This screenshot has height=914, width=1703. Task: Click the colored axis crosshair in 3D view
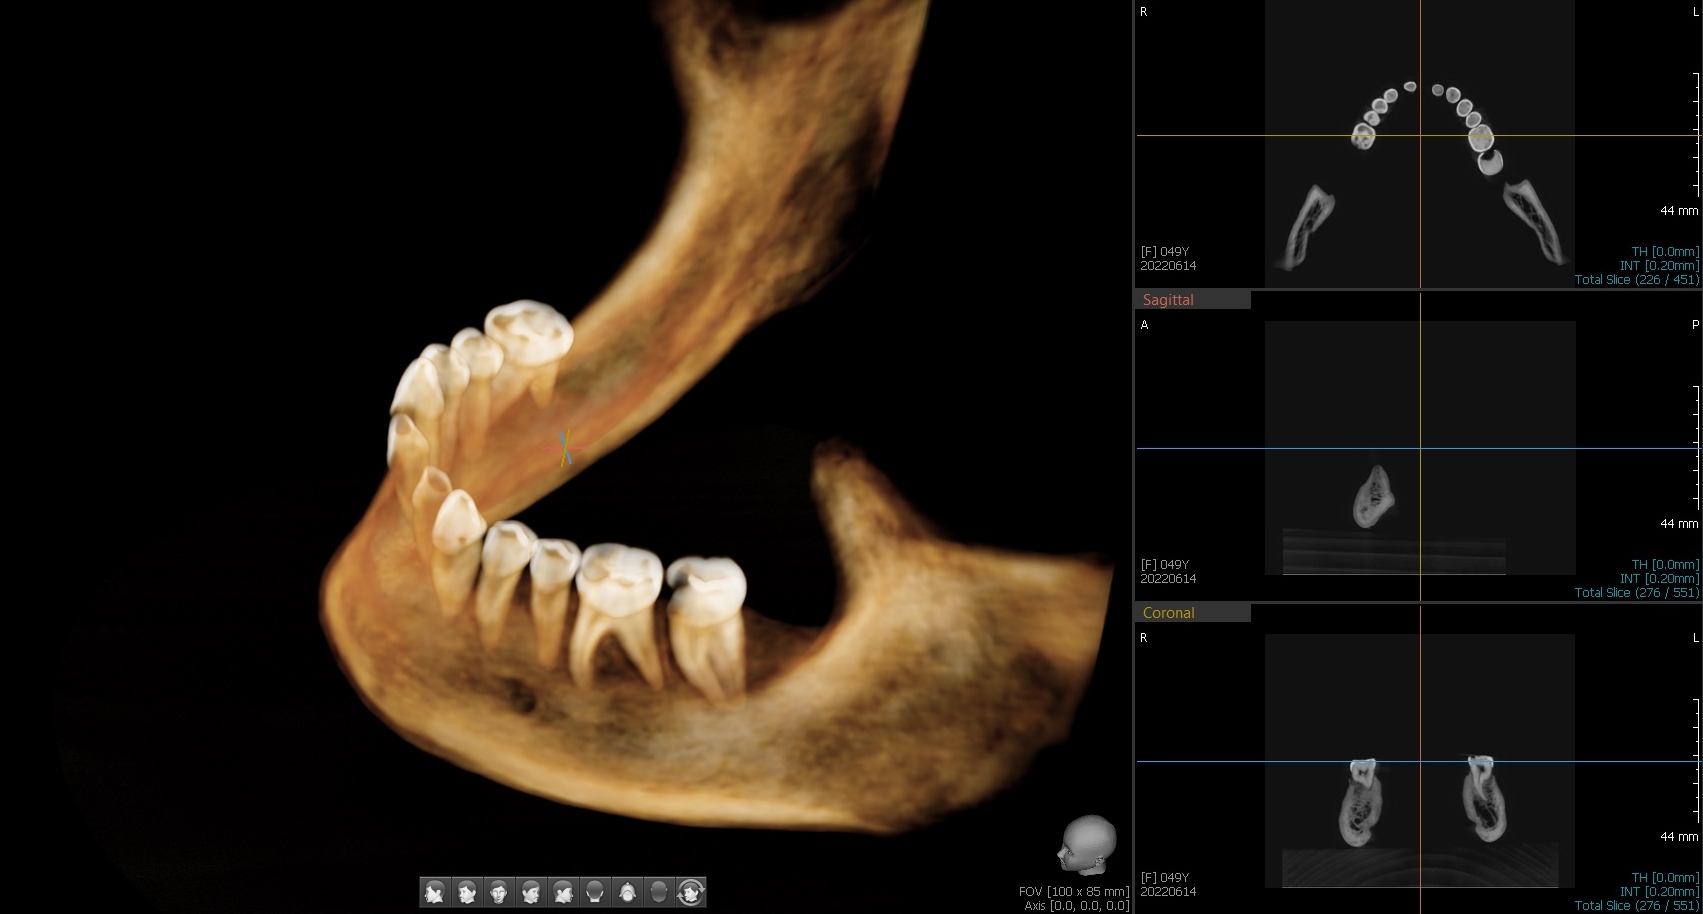click(x=565, y=448)
